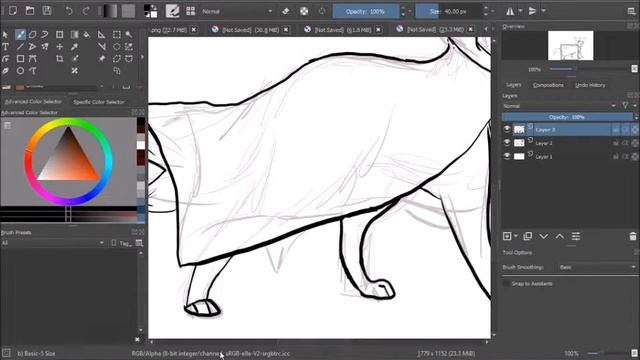Redo the undone action

pos(86,11)
